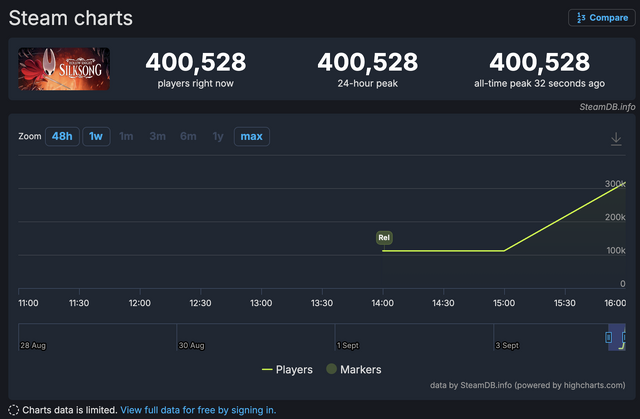Click all-time peak 32 seconds ago text
Image resolution: width=640 pixels, height=419 pixels.
539,84
